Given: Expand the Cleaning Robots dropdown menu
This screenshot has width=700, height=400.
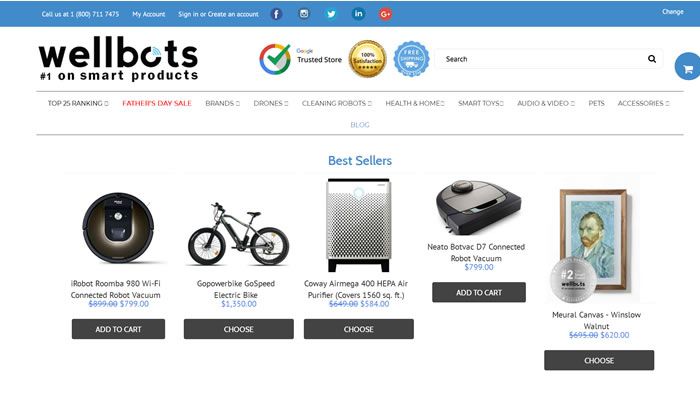Looking at the screenshot, I should coord(337,103).
